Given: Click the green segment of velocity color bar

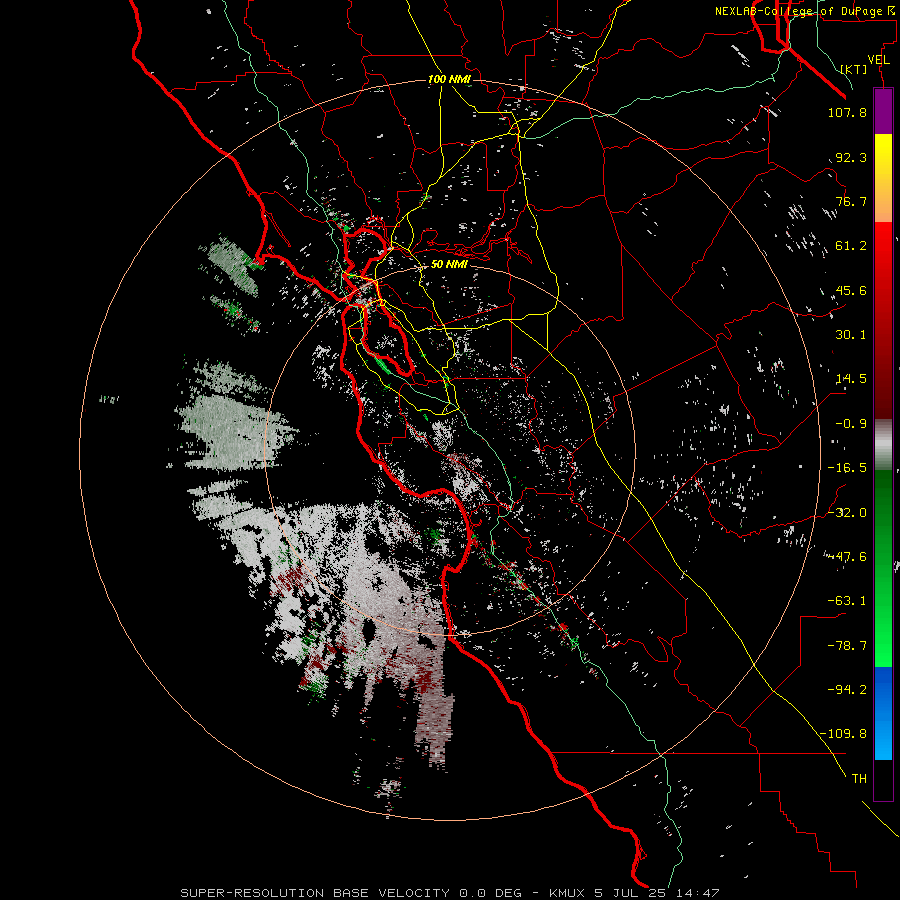Looking at the screenshot, I should (x=883, y=568).
